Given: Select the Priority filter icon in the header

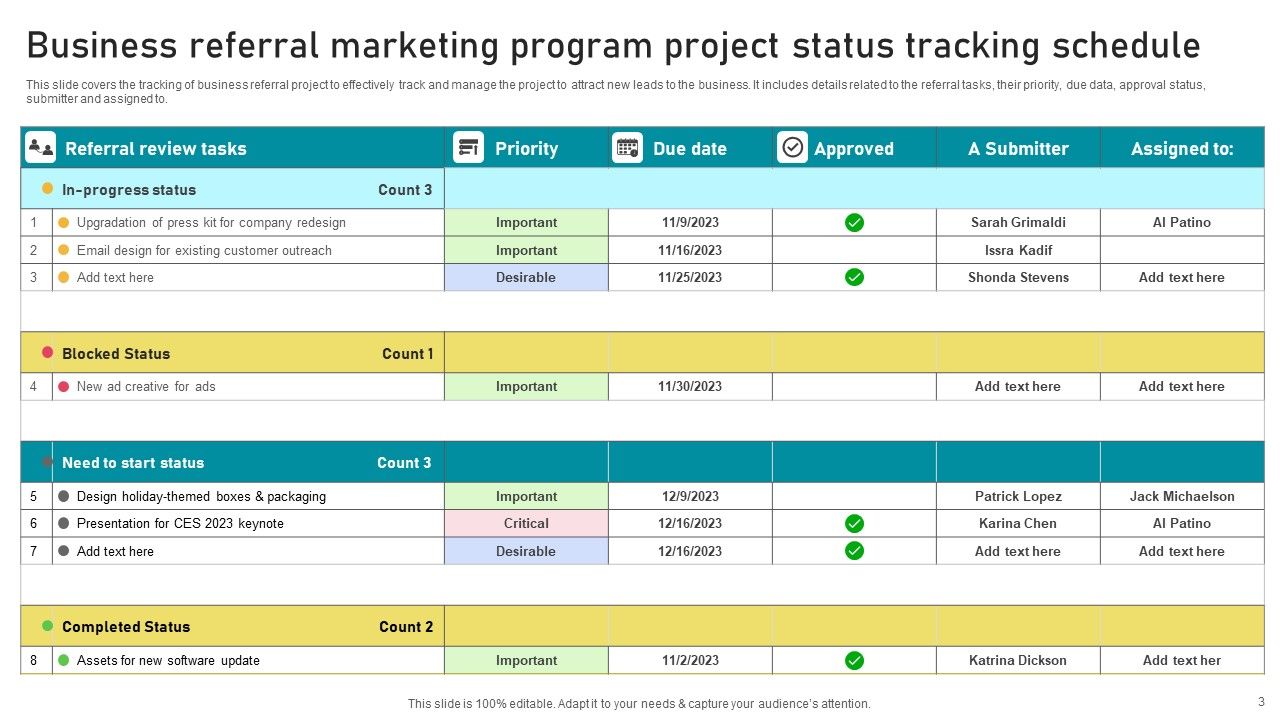Looking at the screenshot, I should pyautogui.click(x=468, y=147).
